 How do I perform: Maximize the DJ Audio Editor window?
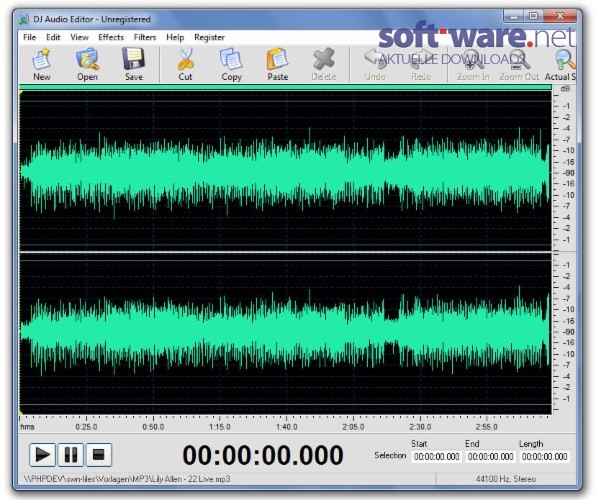click(x=533, y=16)
